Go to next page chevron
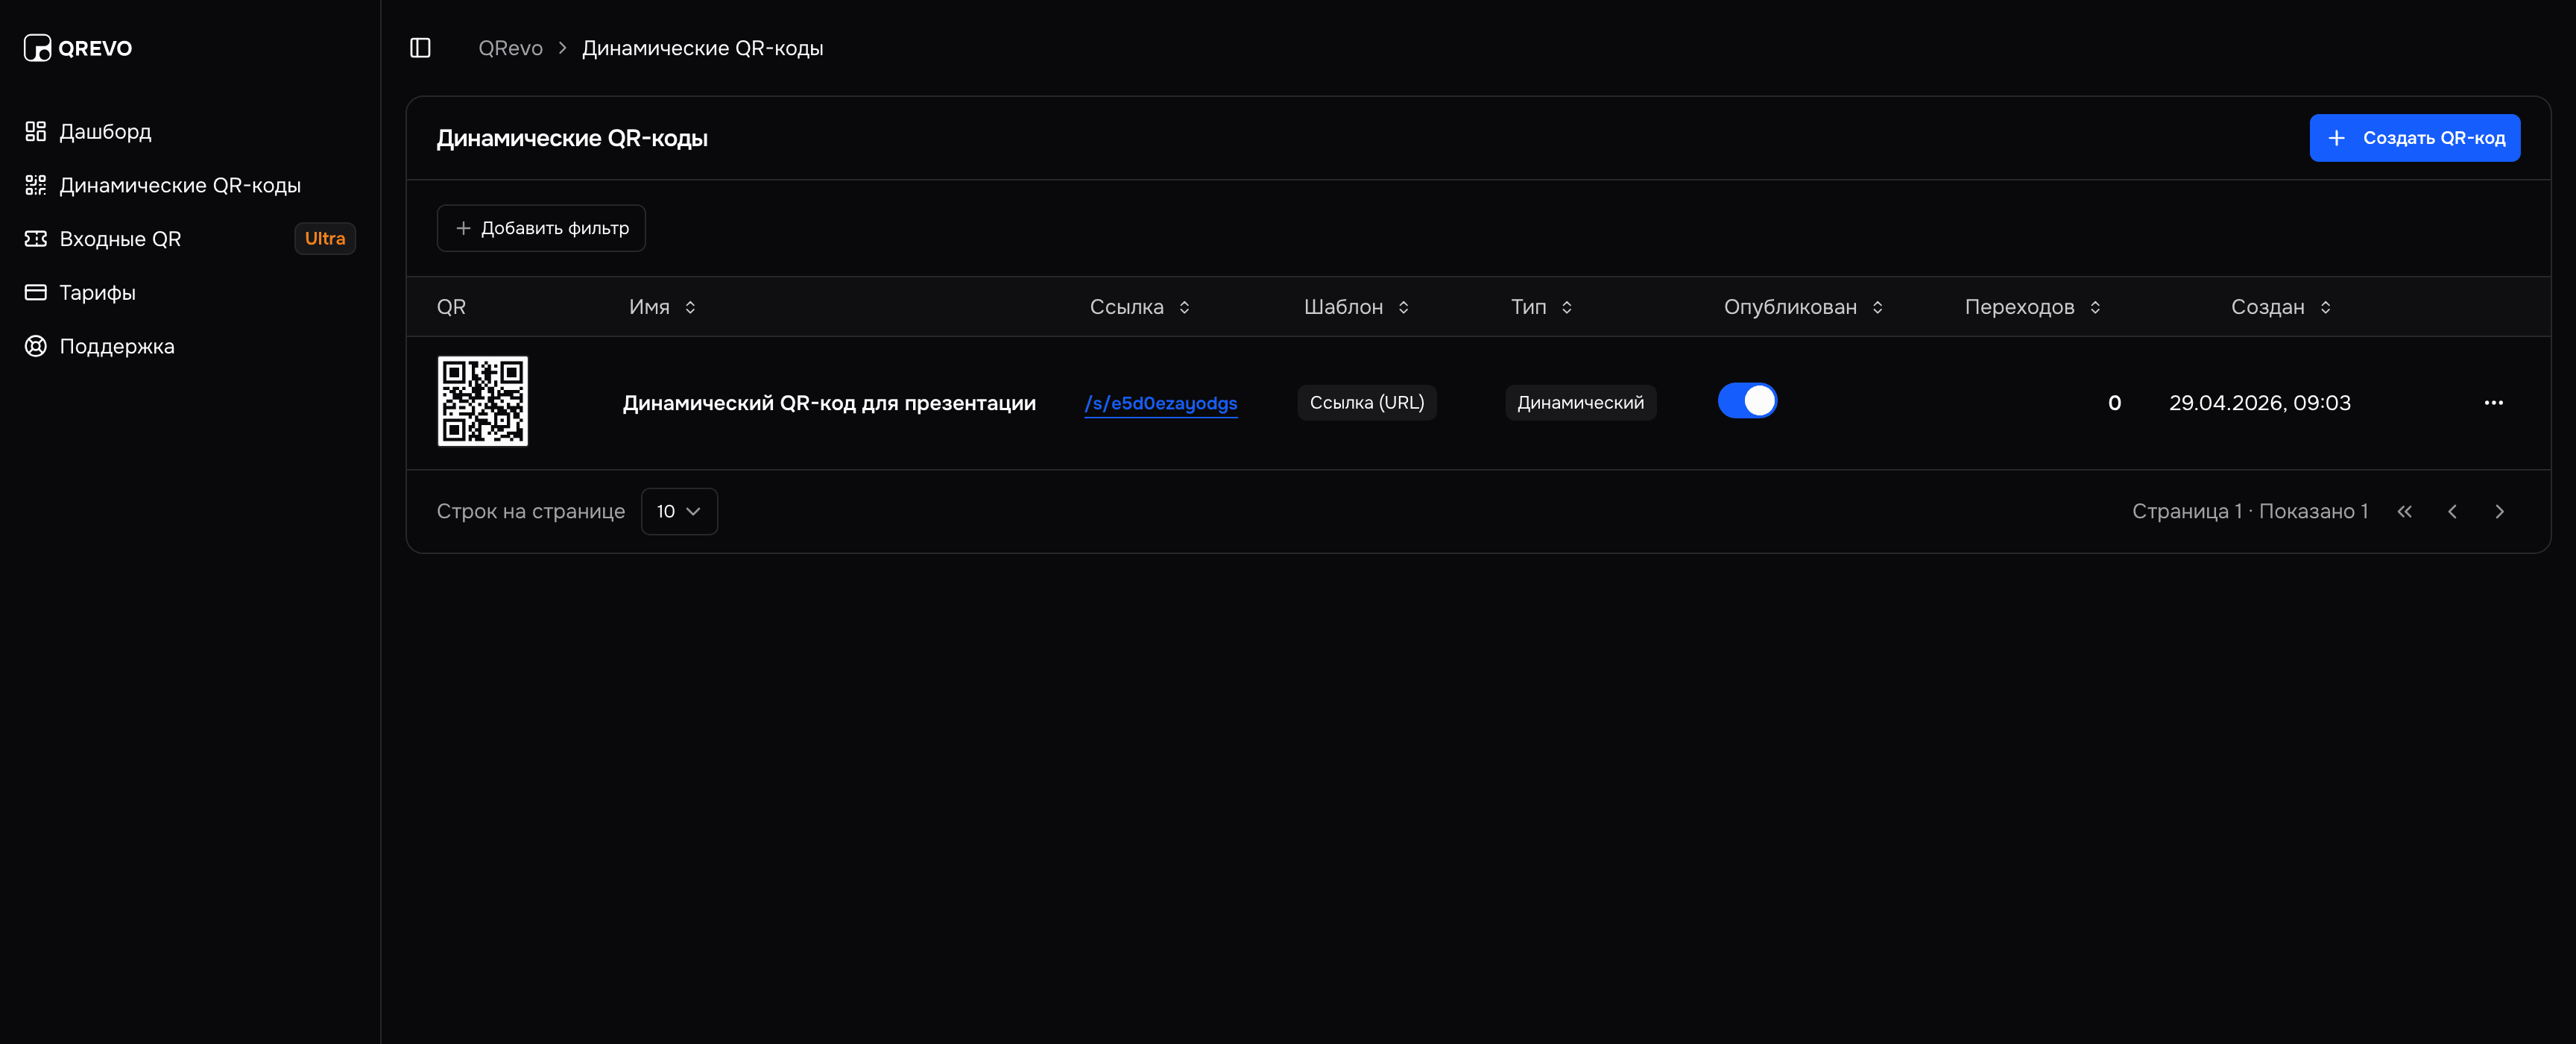 [2499, 511]
